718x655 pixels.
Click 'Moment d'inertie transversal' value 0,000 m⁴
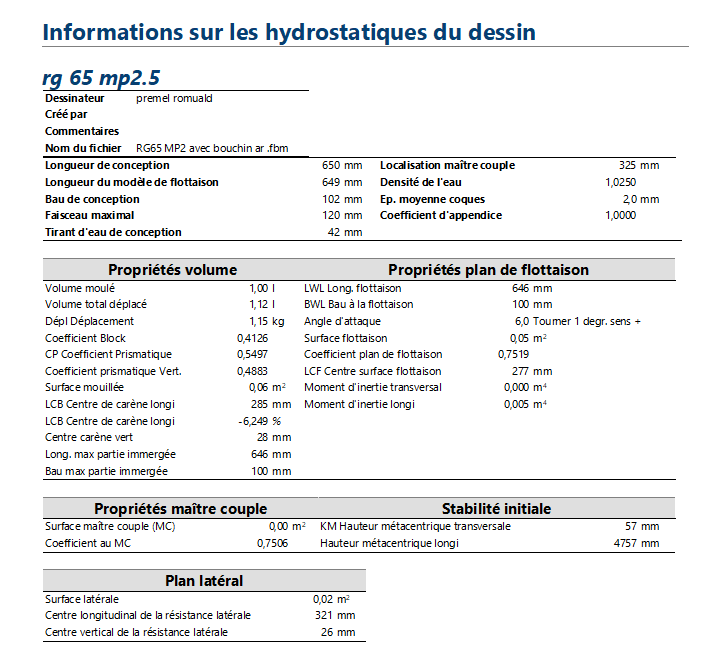click(526, 388)
